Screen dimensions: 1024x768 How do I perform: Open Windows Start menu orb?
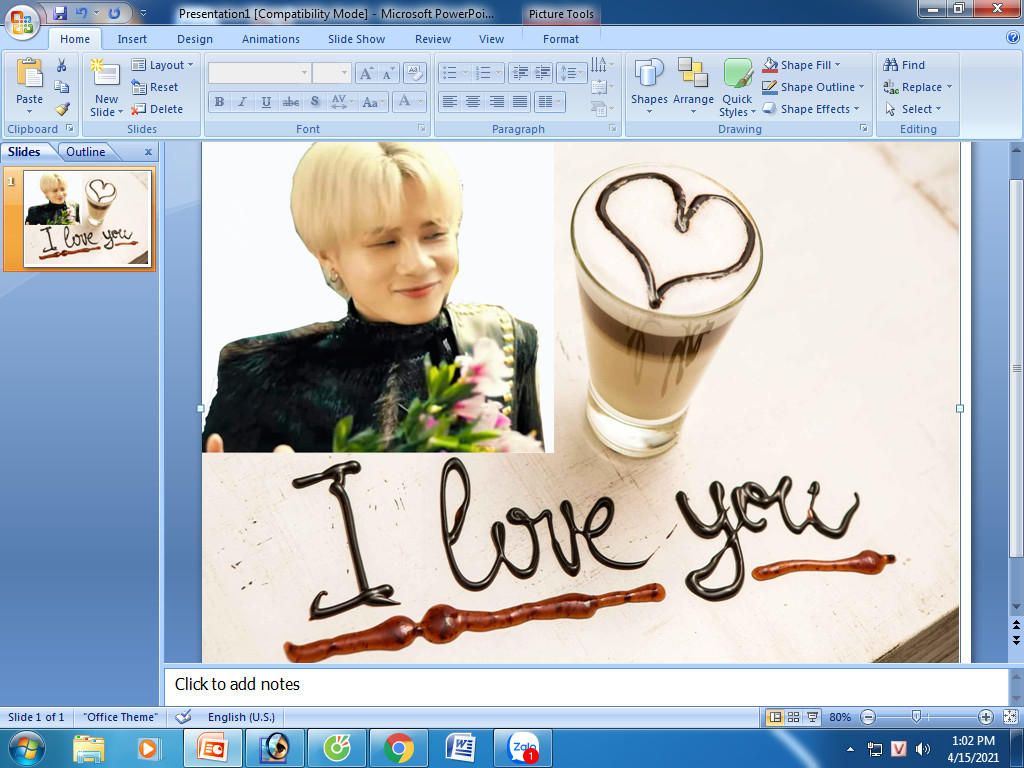point(27,748)
